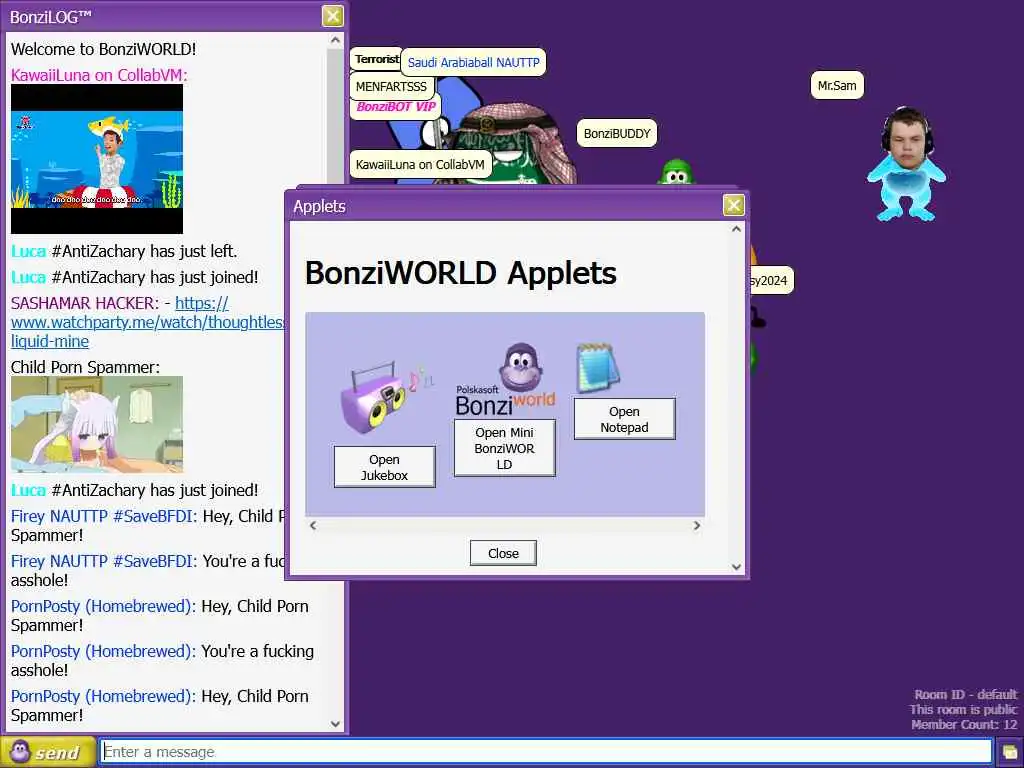
Task: Close the Applets dialog with Close button
Action: (x=503, y=553)
